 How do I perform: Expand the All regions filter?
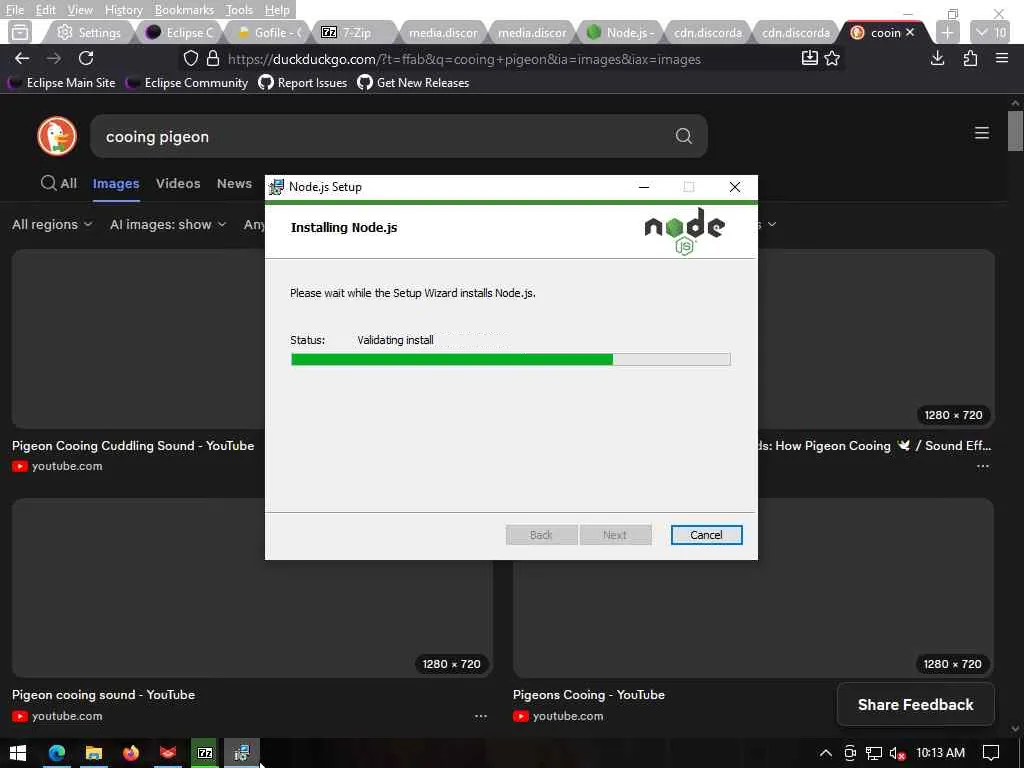(x=52, y=225)
